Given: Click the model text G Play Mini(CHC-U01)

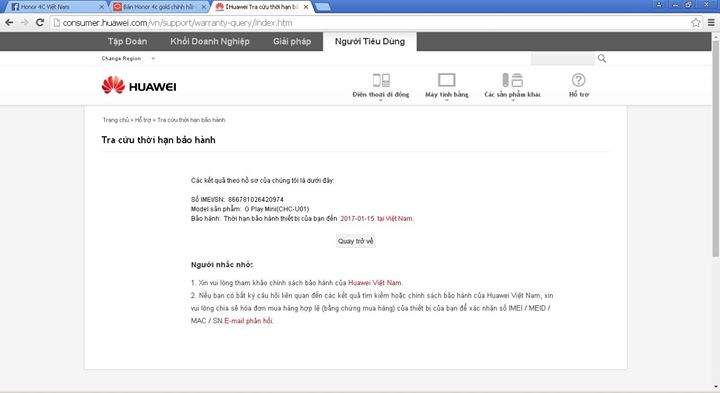Looking at the screenshot, I should 277,209.
